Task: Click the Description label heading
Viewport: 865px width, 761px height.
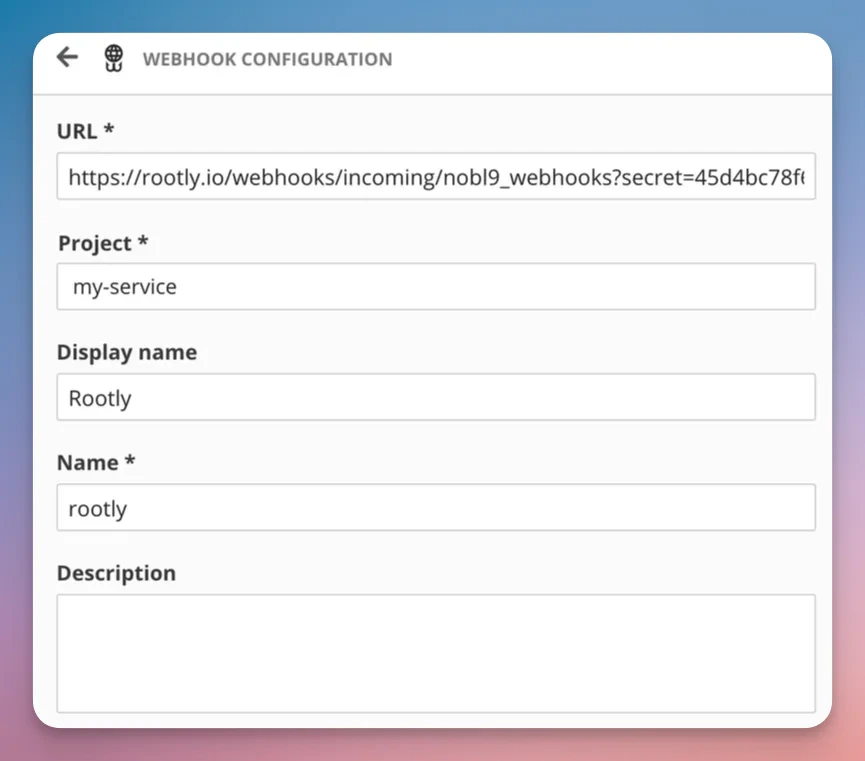Action: click(x=116, y=572)
